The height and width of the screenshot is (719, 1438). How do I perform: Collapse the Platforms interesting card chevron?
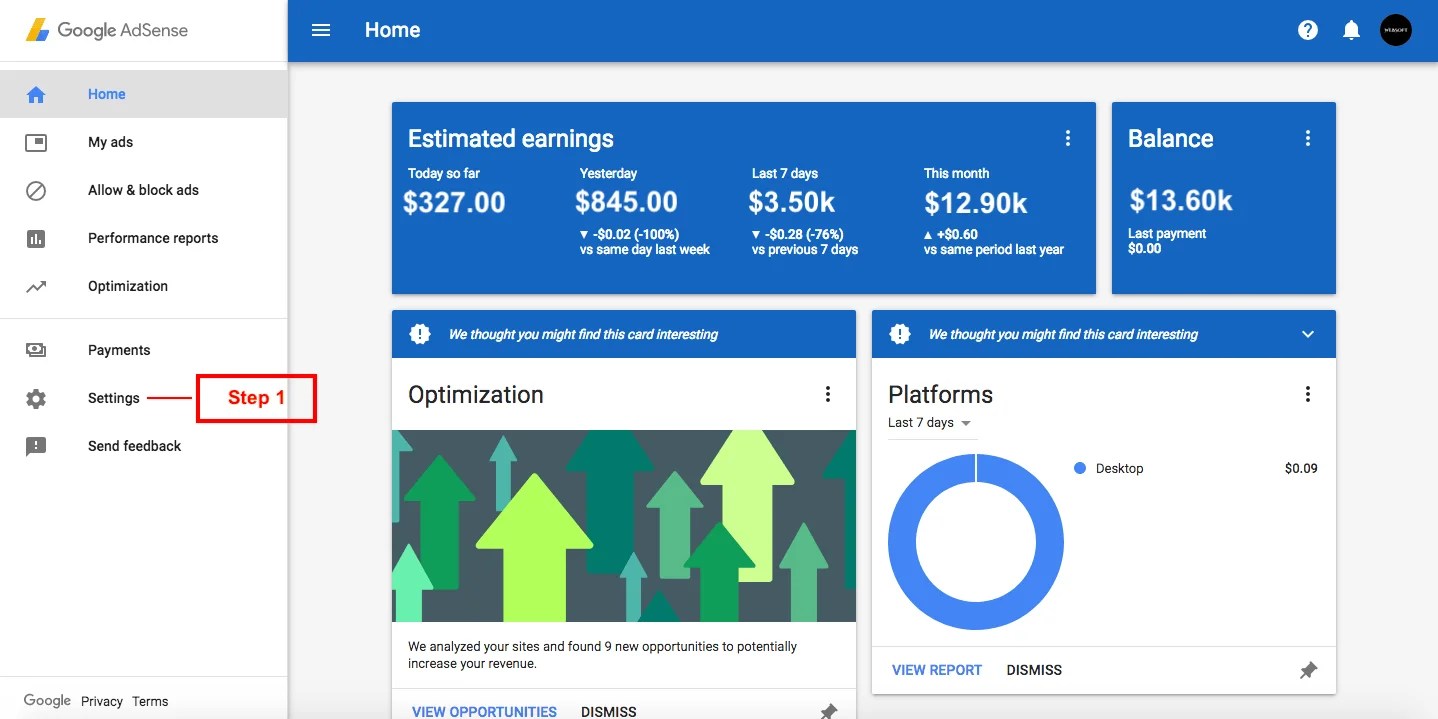tap(1307, 334)
